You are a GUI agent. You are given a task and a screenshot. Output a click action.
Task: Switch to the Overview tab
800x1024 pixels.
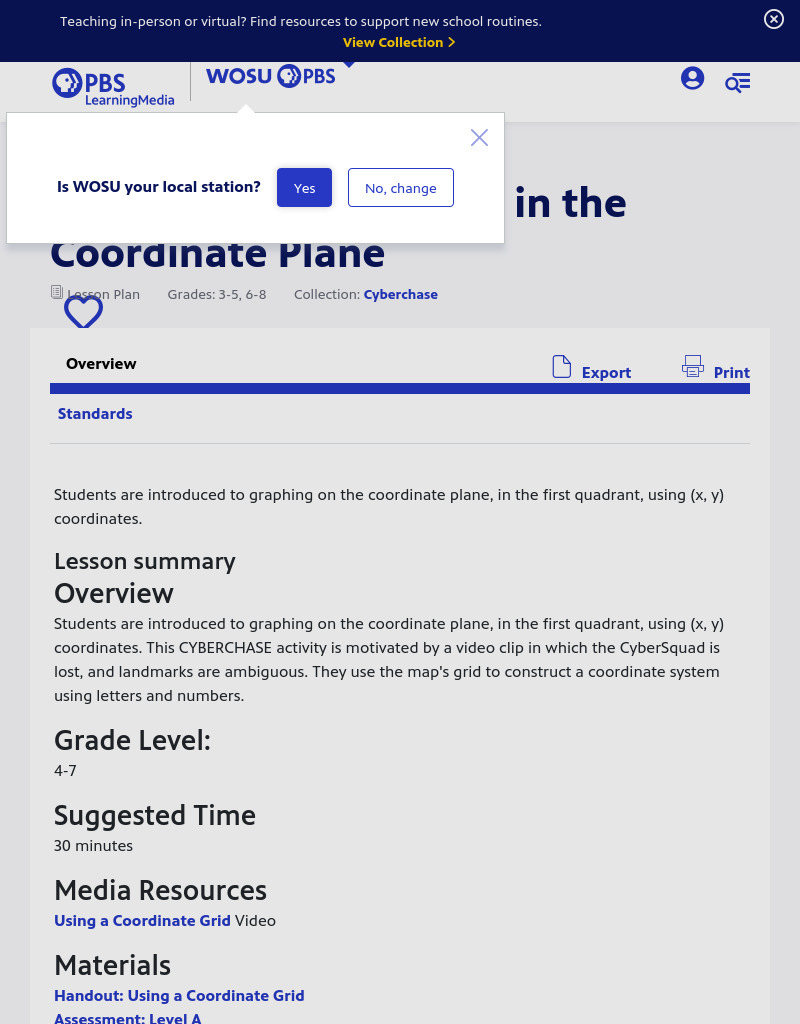pos(101,363)
